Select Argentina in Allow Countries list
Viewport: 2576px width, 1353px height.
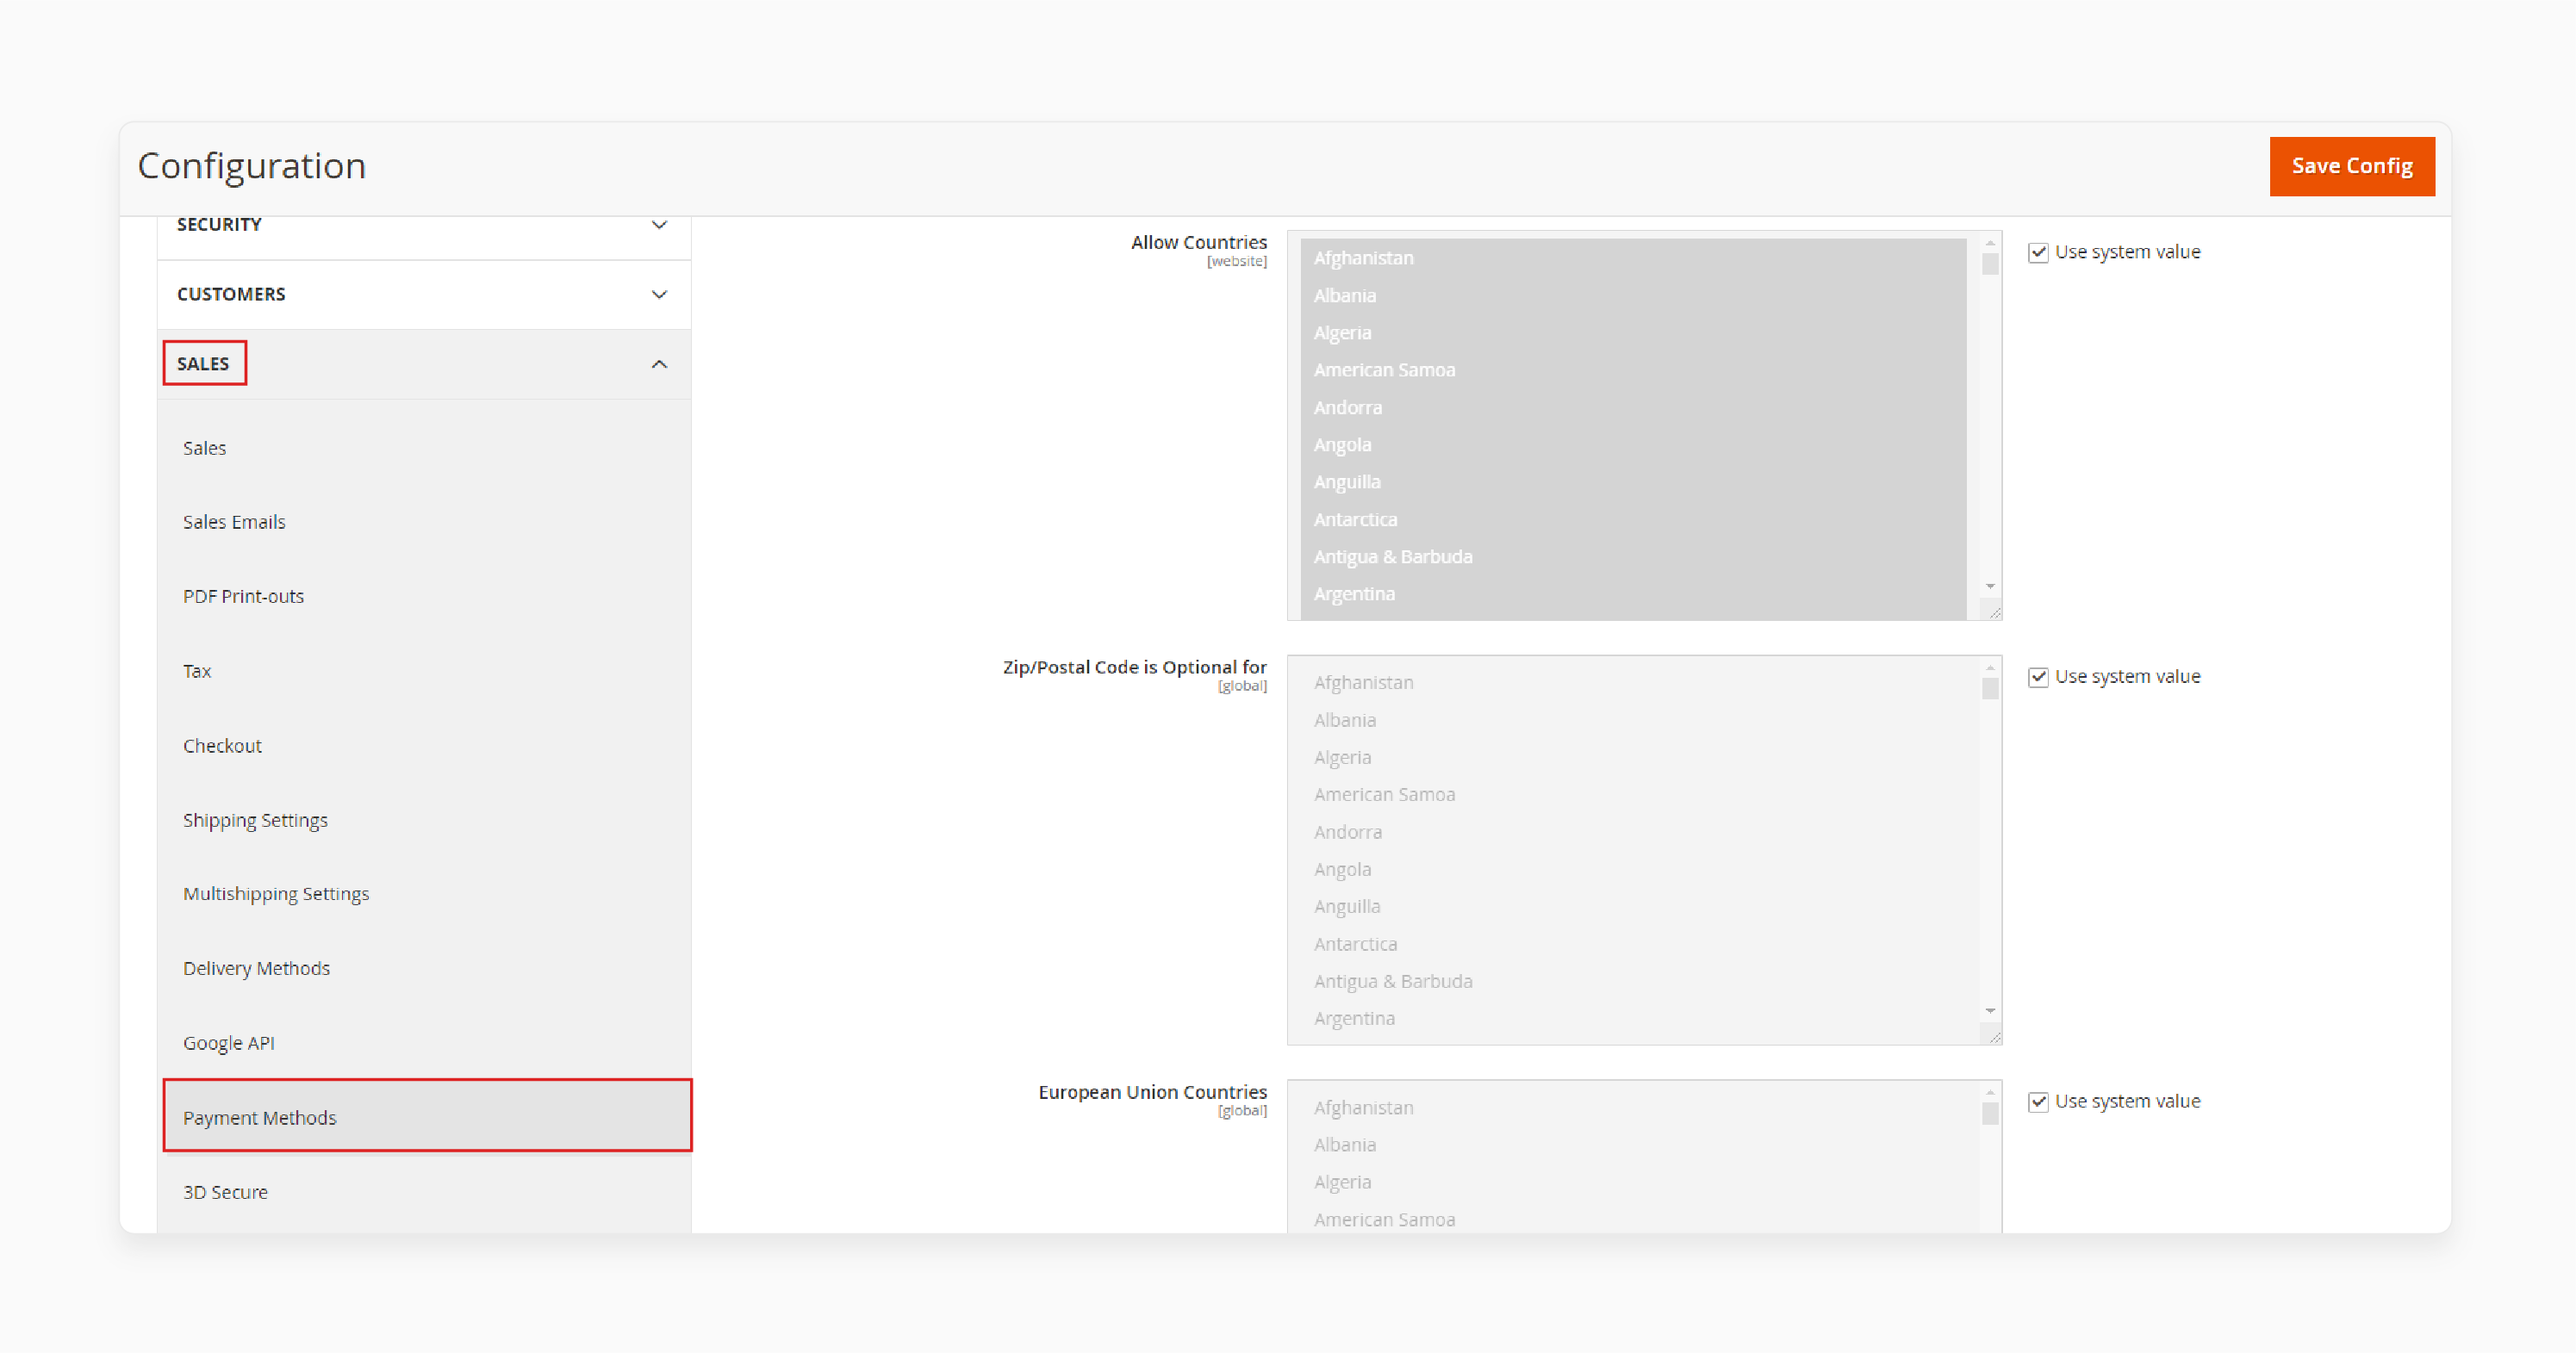[x=1354, y=593]
